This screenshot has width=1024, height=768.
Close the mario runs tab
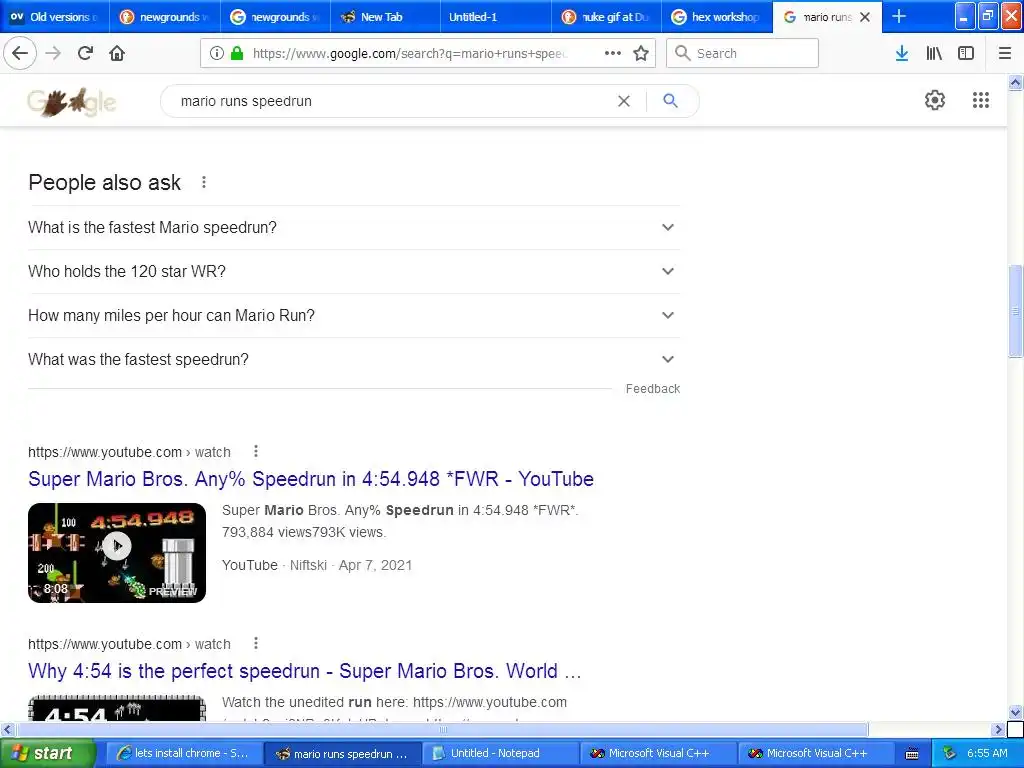pyautogui.click(x=865, y=17)
